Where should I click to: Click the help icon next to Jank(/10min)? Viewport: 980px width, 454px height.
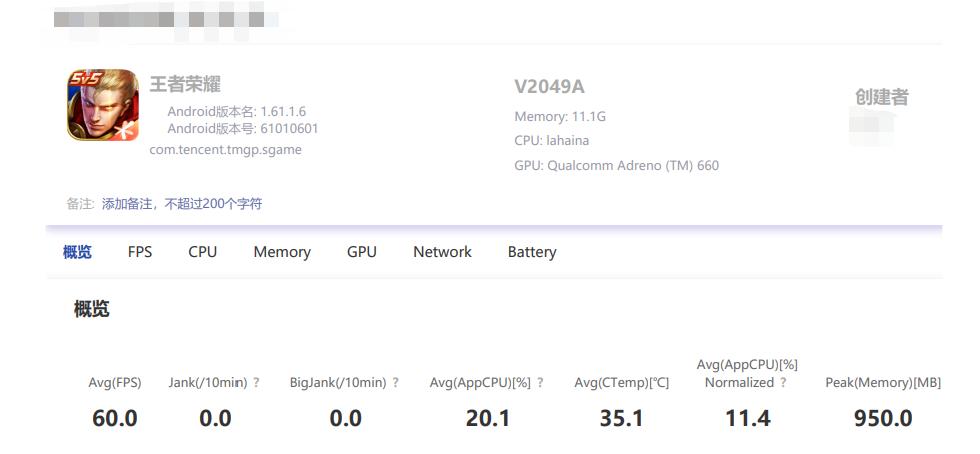(257, 383)
